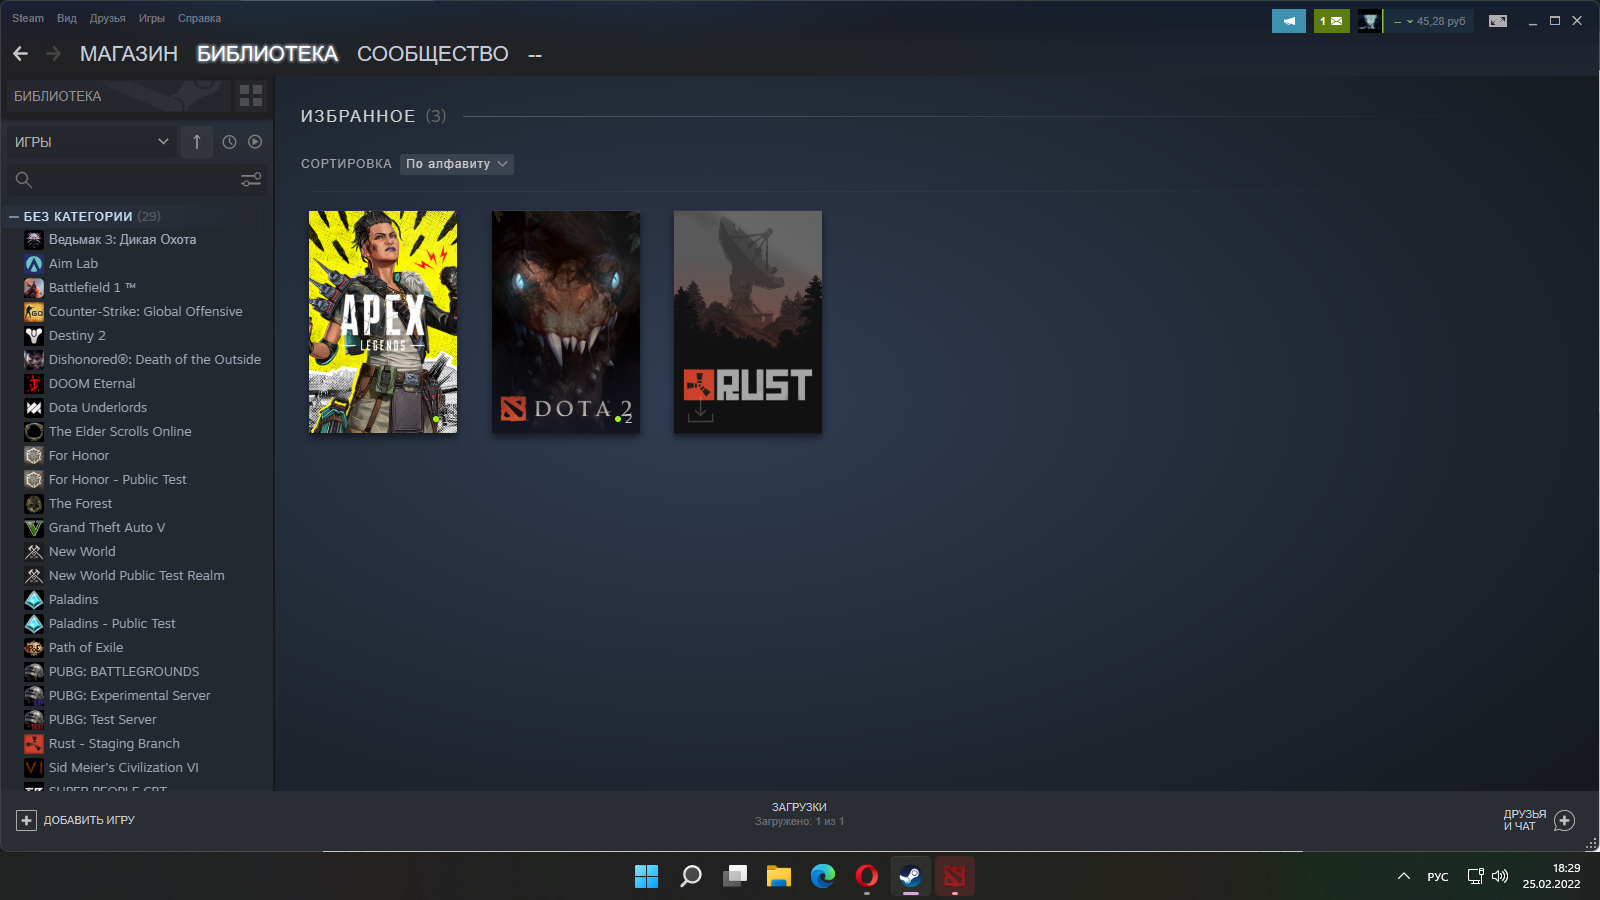This screenshot has height=900, width=1600.
Task: Show hidden tray icons chevron
Action: (1404, 876)
